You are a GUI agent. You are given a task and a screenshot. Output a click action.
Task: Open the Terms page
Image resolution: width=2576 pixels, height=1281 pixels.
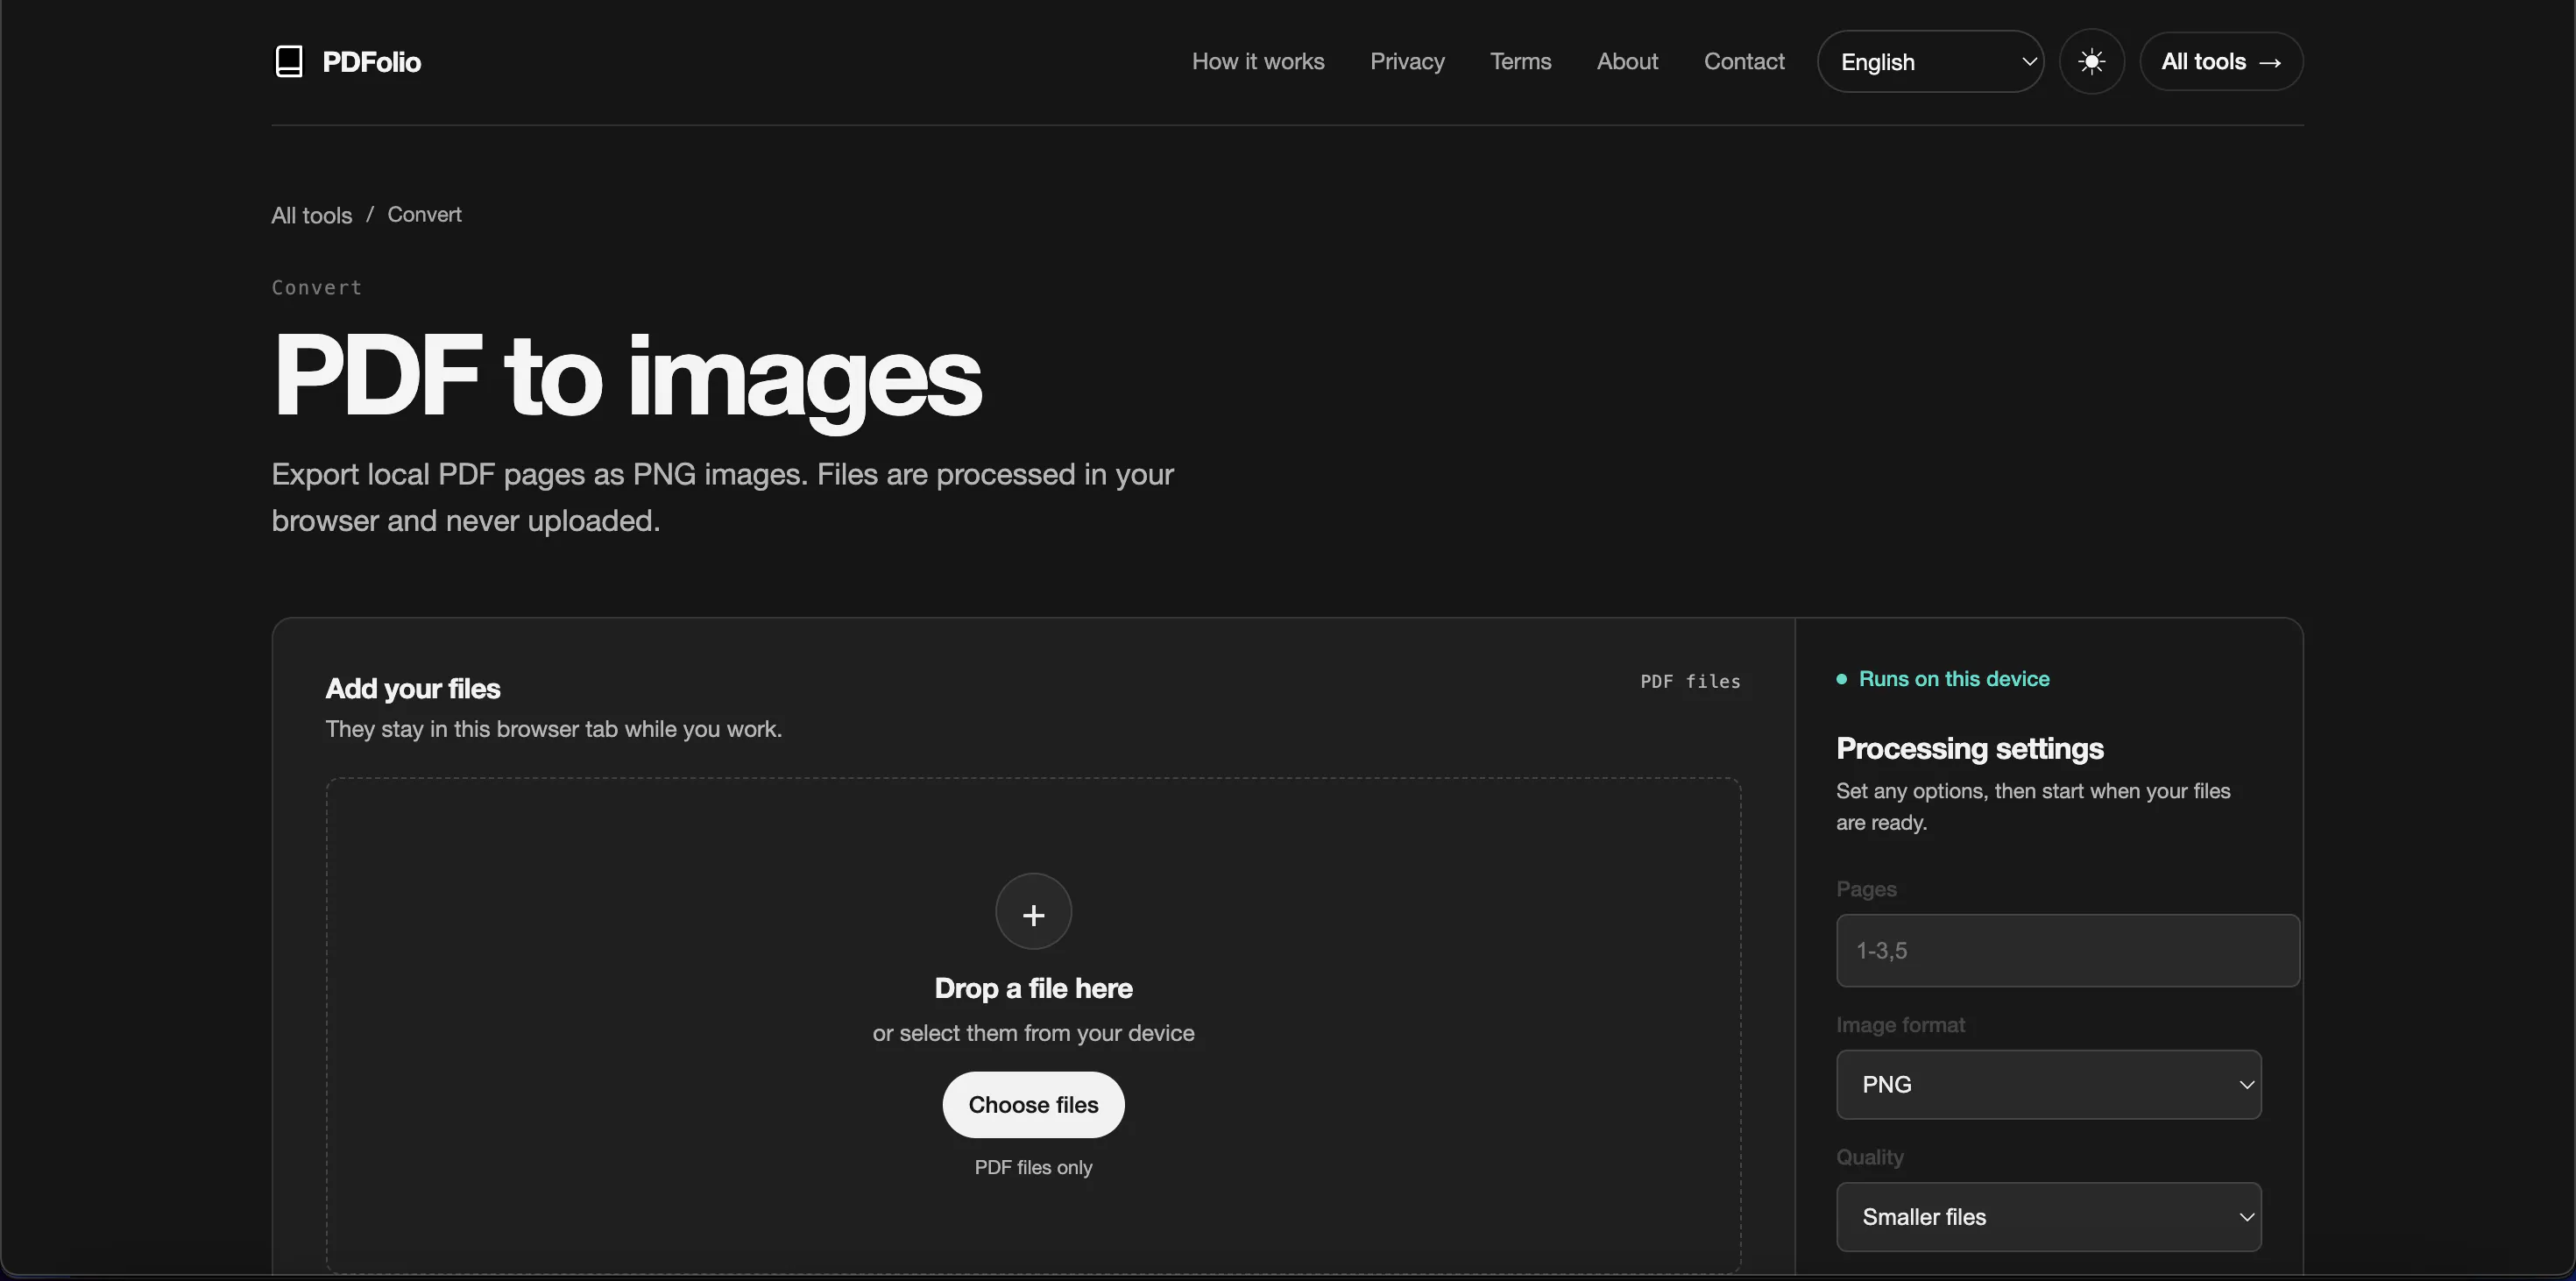[1520, 62]
